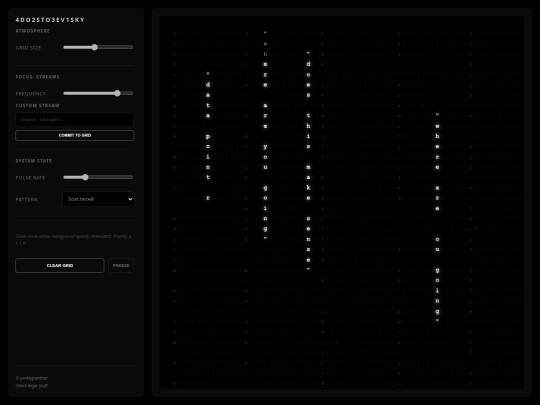540x405 pixels.
Task: Click the leftmost "where are you going" stream
Action: tap(265, 136)
